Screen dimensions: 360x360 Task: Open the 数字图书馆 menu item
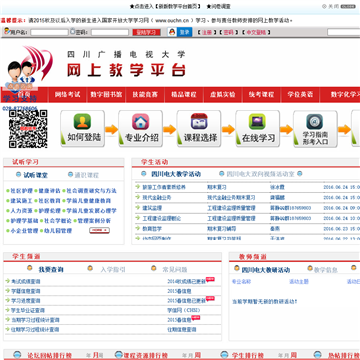106,94
